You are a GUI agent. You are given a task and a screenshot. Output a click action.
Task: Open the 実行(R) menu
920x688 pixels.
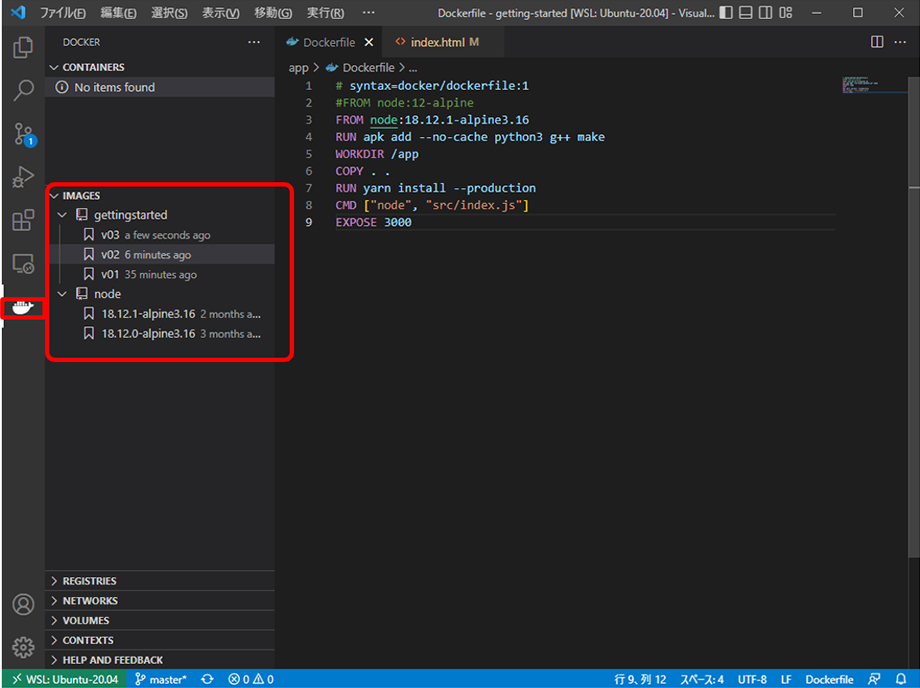(325, 12)
